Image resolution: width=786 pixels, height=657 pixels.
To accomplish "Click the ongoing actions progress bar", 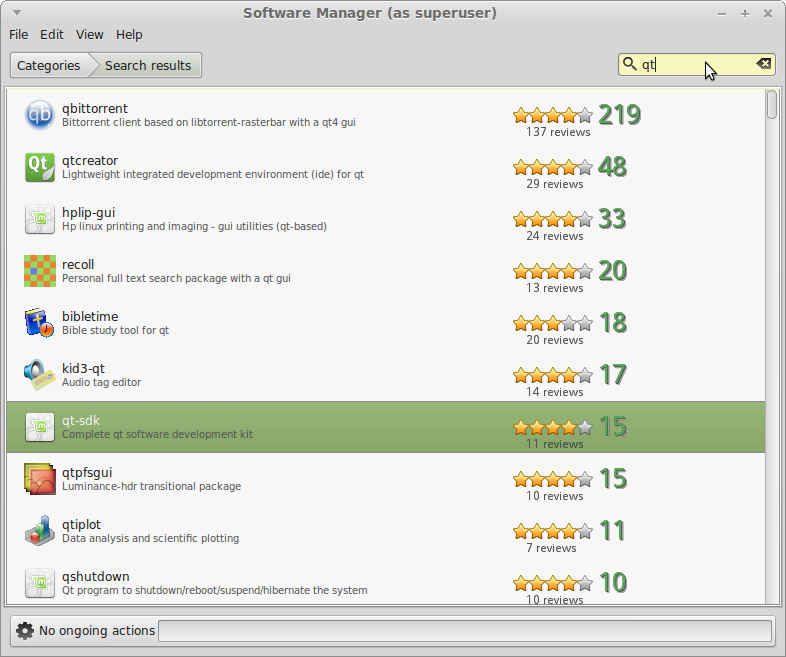I will 465,630.
